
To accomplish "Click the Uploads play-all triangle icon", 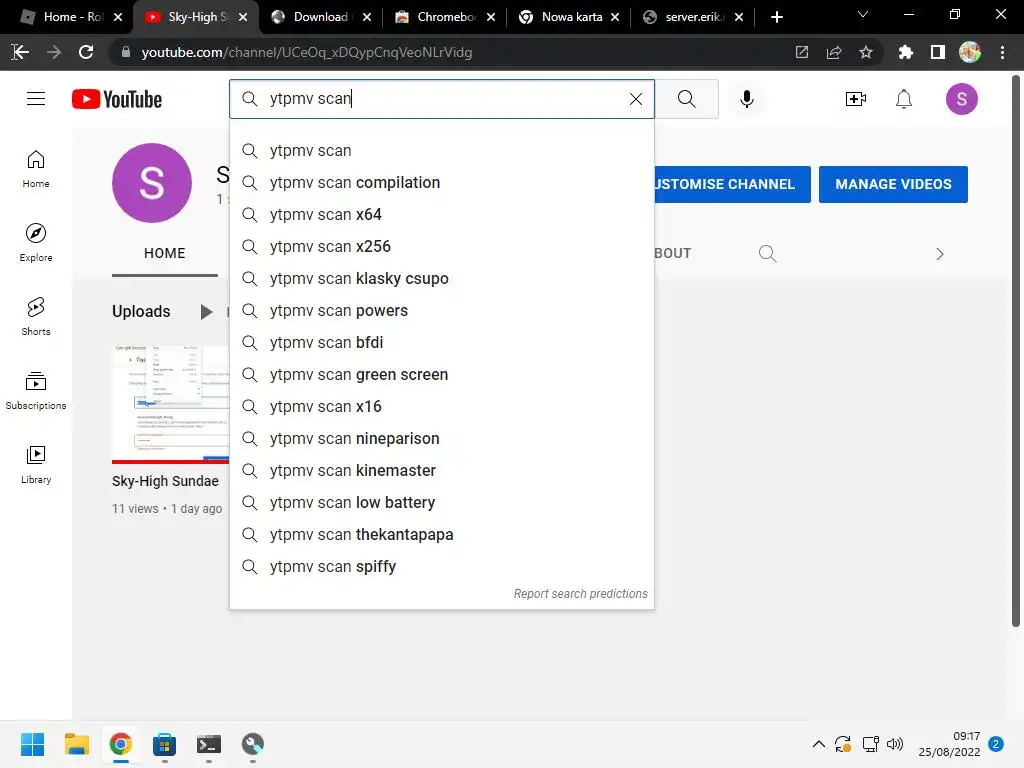I will tap(206, 312).
